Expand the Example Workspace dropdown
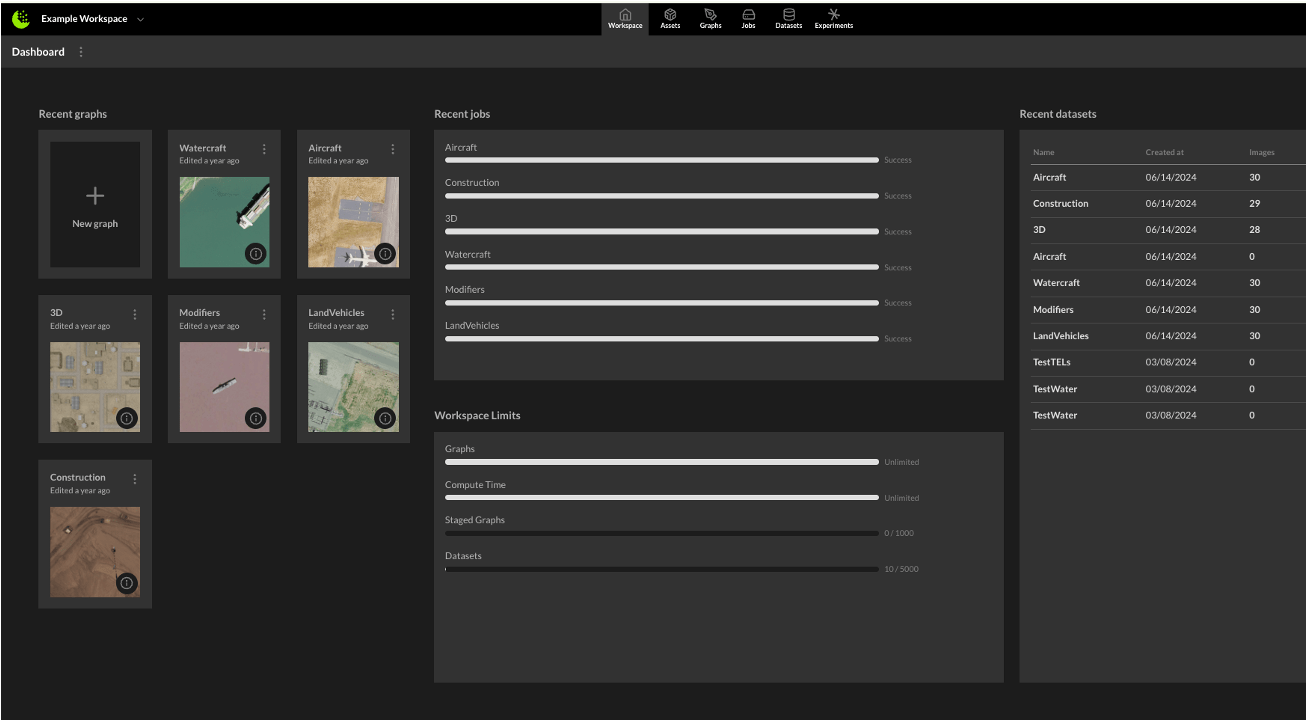1306x720 pixels. point(140,19)
